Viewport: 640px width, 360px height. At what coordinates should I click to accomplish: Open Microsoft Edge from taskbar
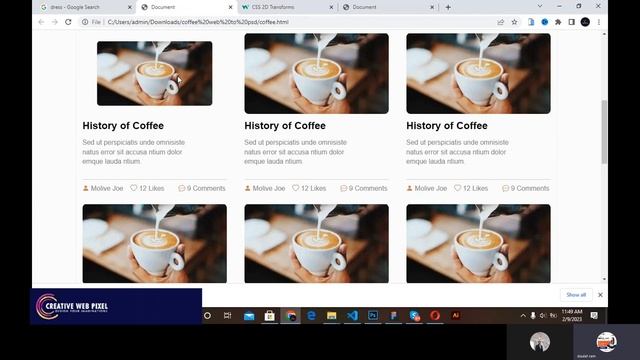tap(311, 316)
